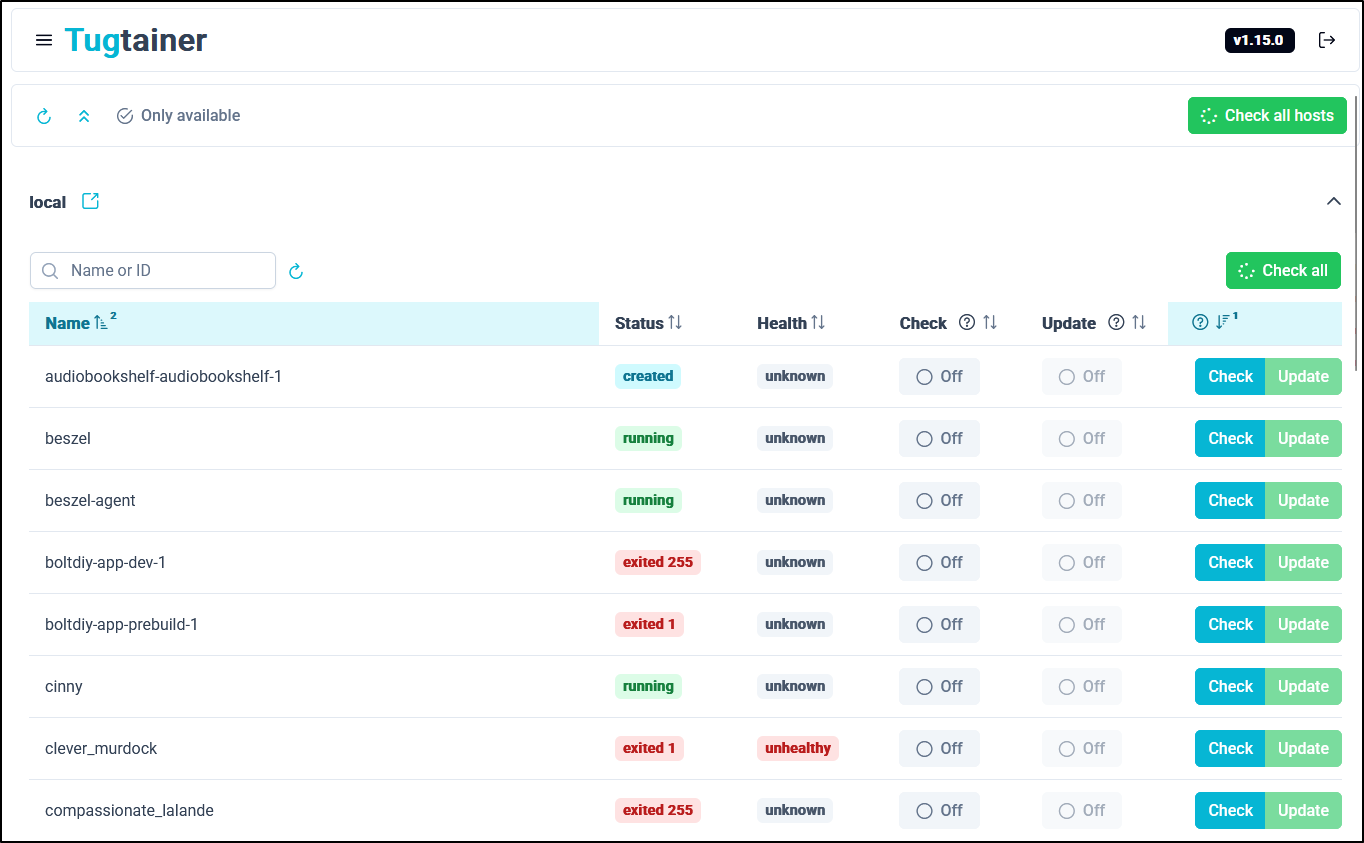The height and width of the screenshot is (843, 1364).
Task: Toggle Check switch for audiobookshelf-audiobookshelf-1
Action: (x=938, y=377)
